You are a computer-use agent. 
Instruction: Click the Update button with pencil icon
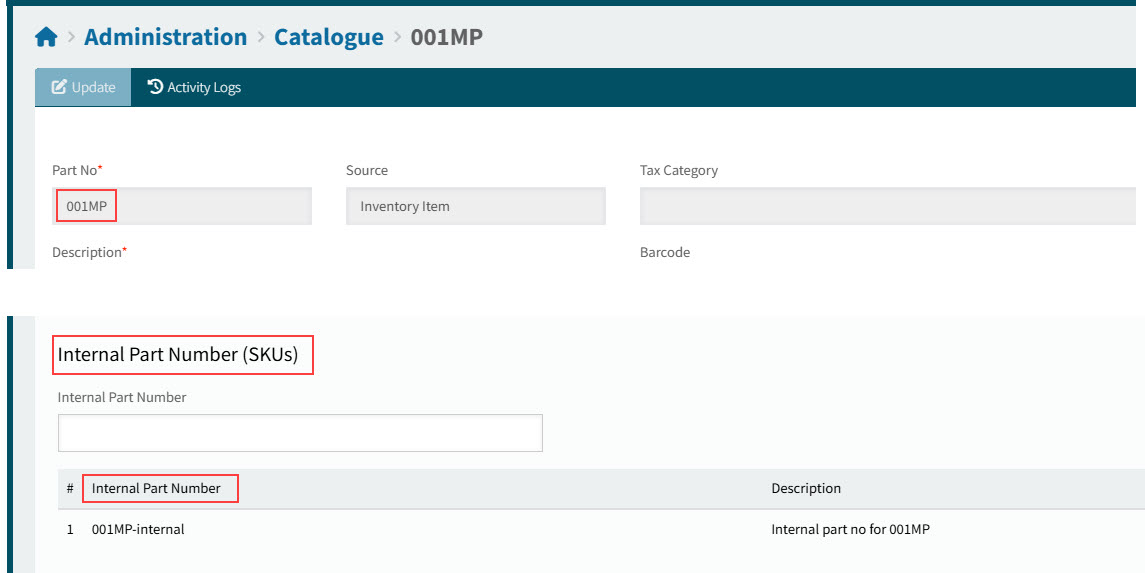(83, 87)
